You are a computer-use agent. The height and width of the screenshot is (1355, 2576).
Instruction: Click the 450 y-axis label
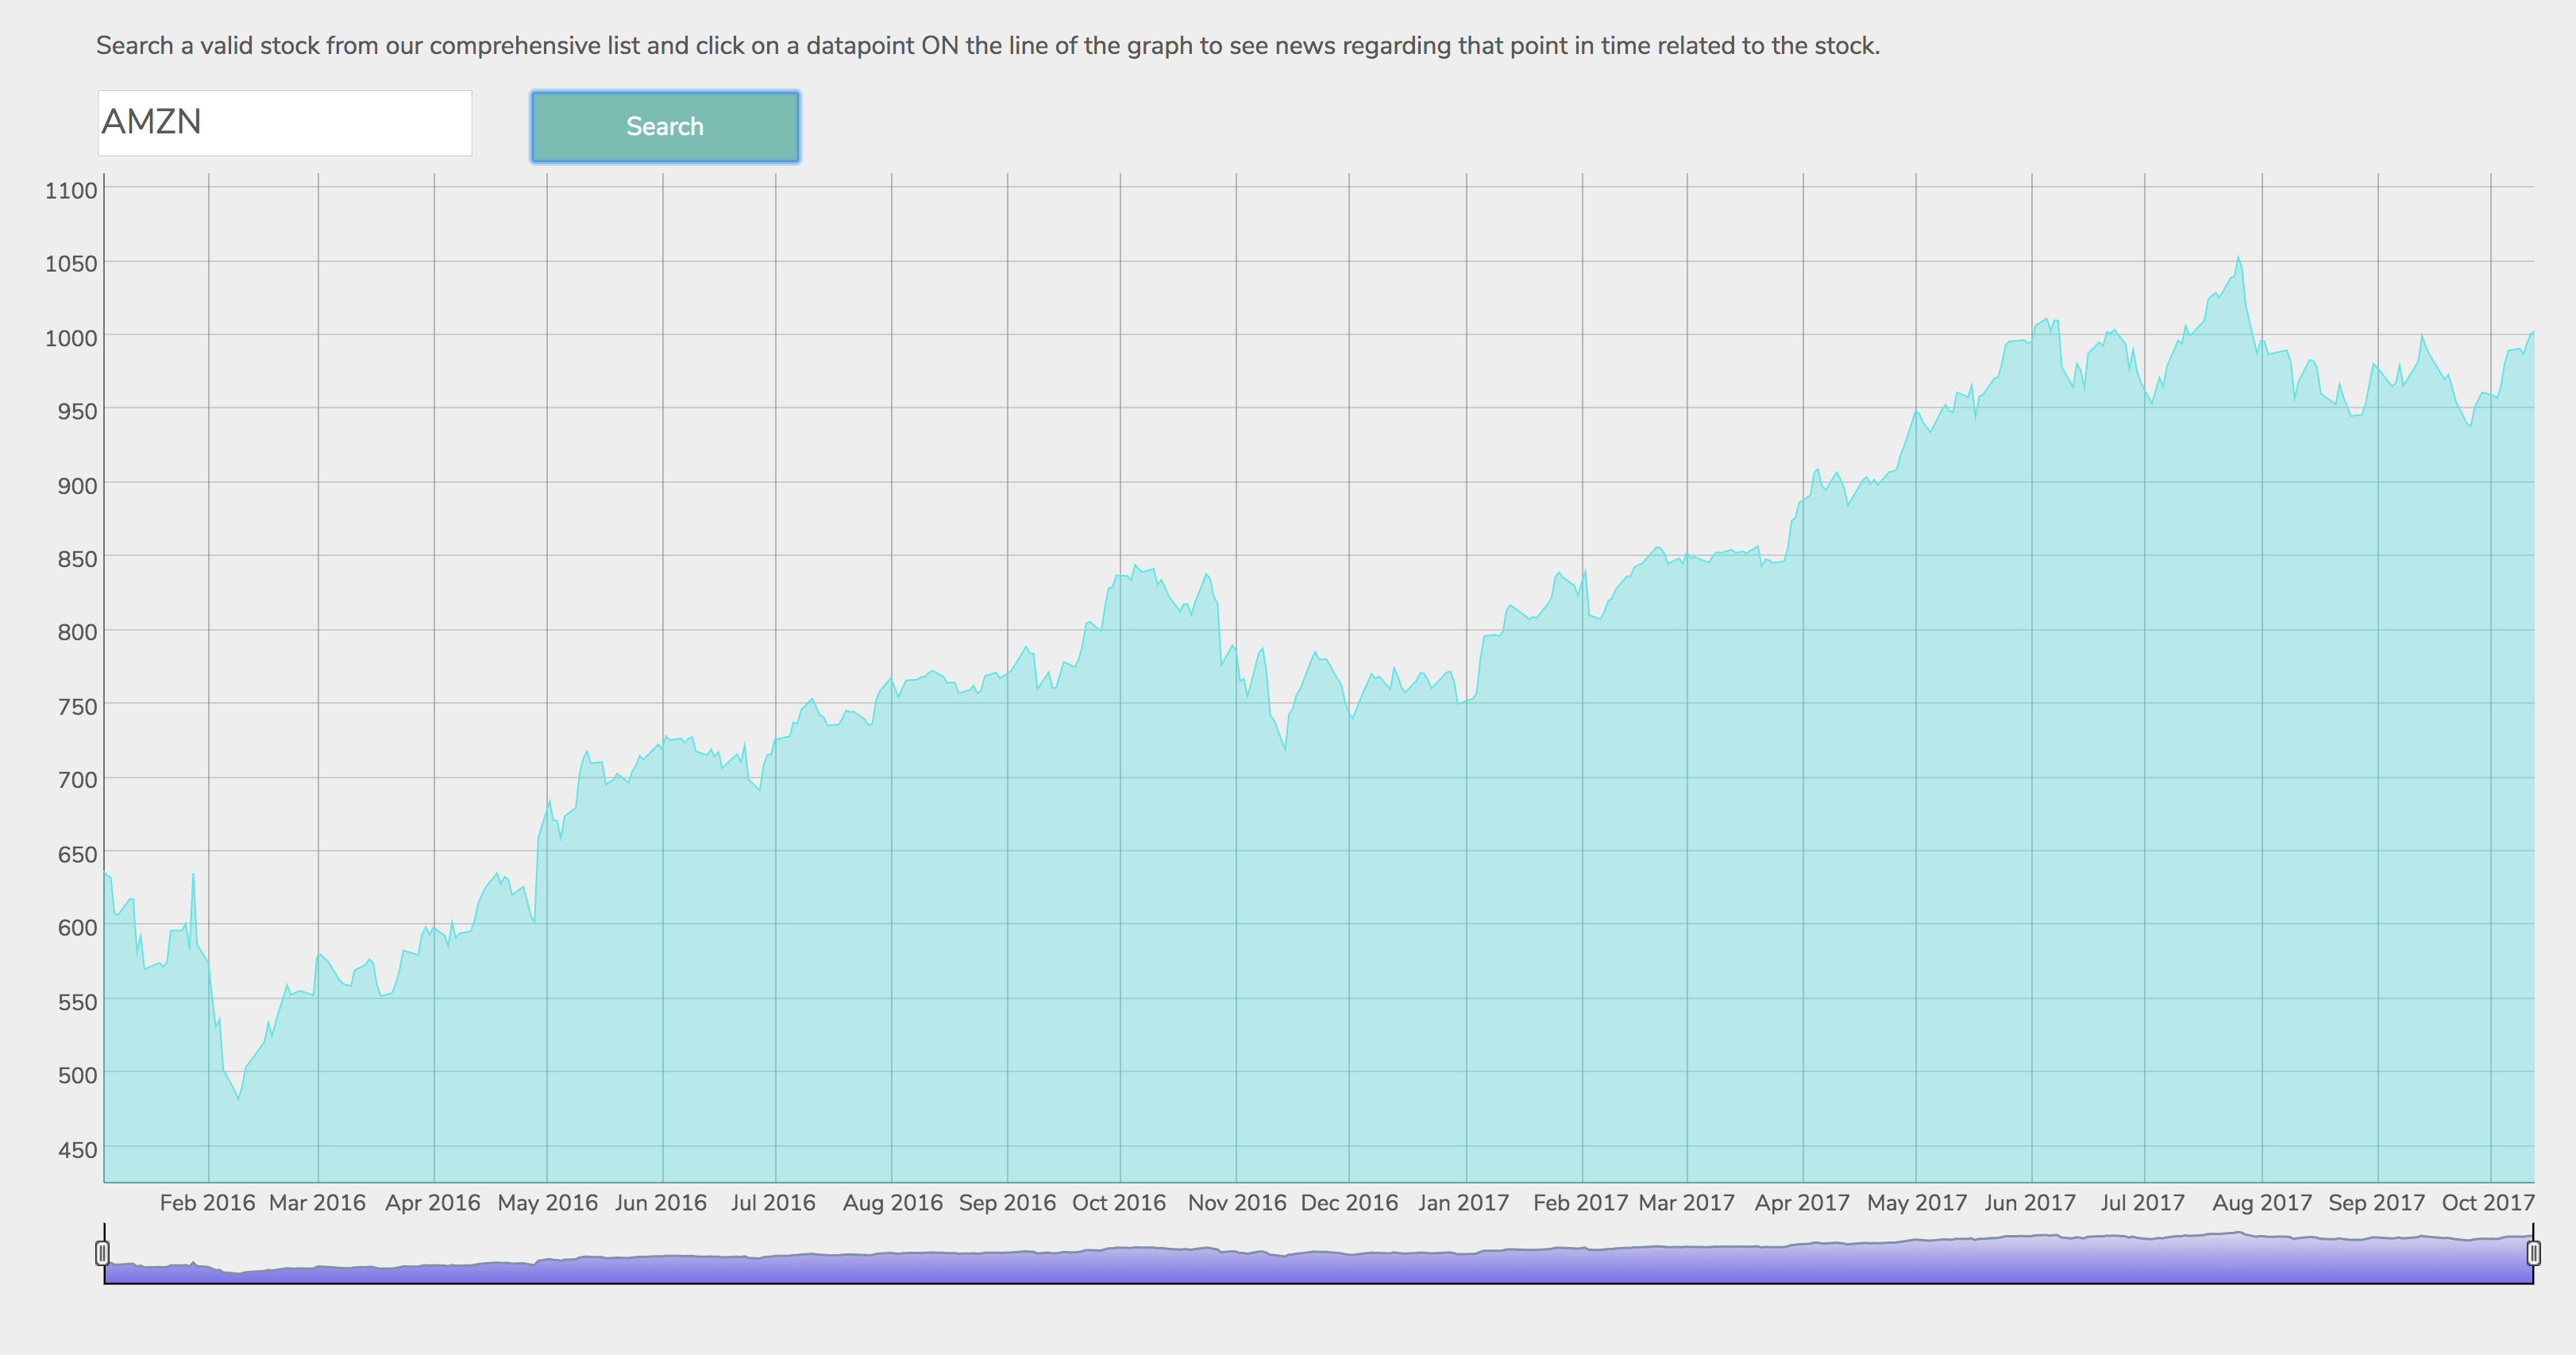click(x=77, y=1149)
